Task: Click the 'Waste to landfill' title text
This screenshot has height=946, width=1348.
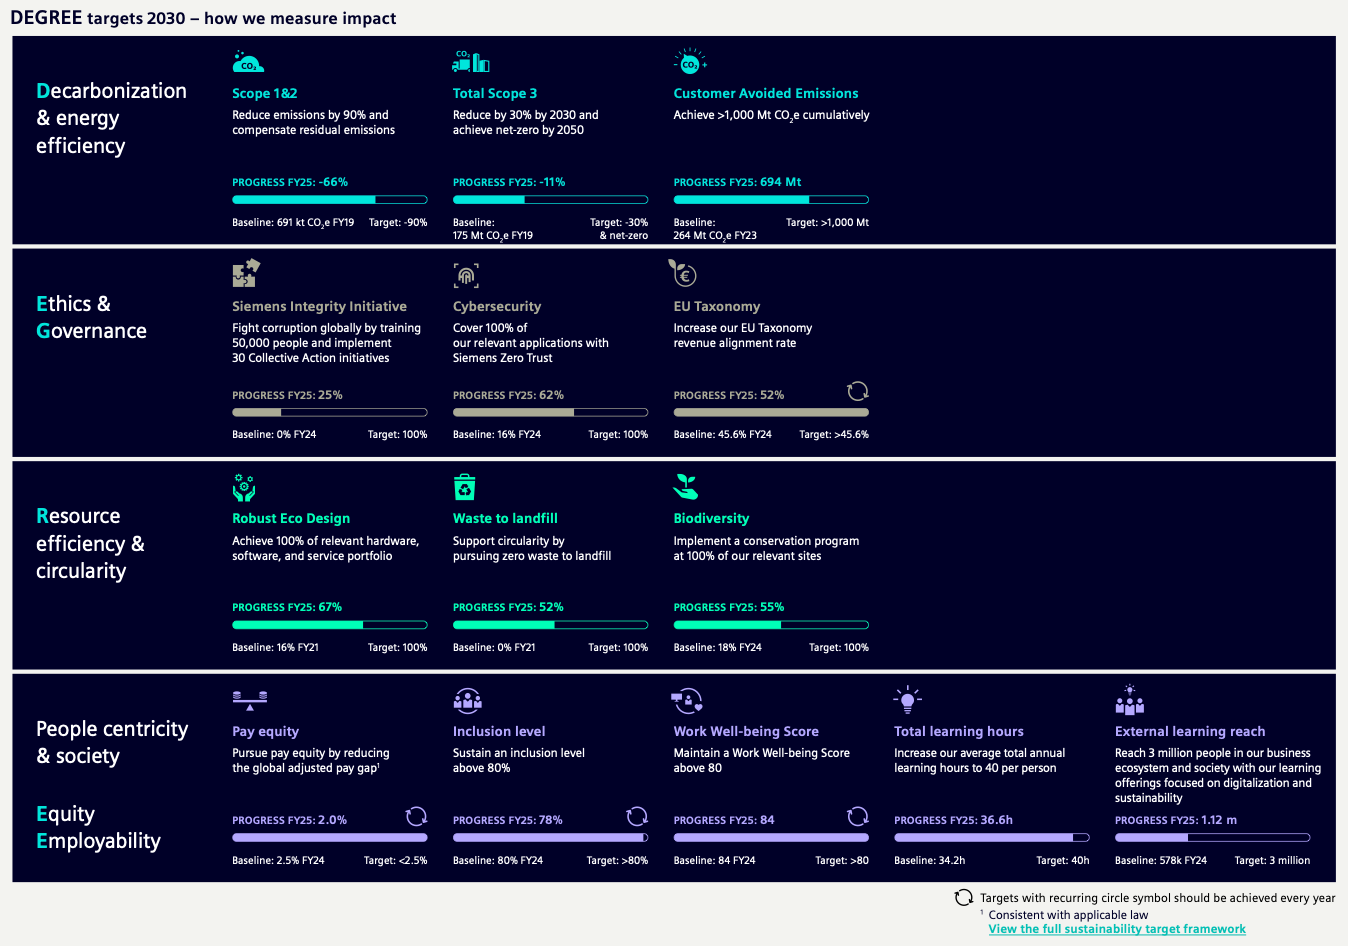Action: 505,518
